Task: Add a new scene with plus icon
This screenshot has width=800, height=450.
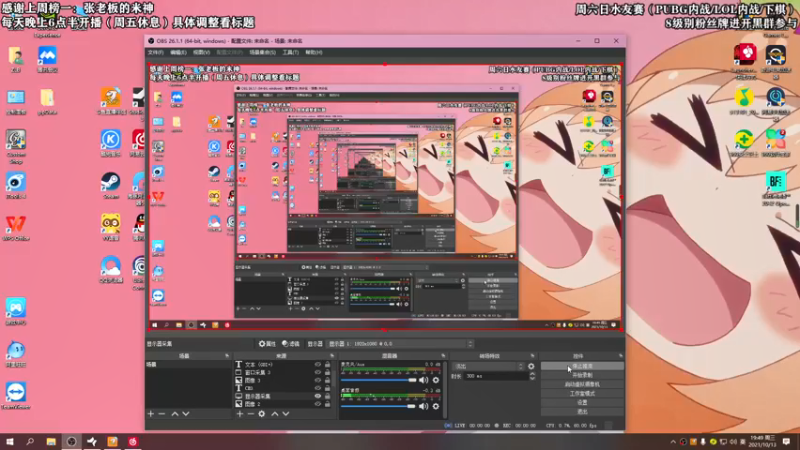Action: click(151, 414)
